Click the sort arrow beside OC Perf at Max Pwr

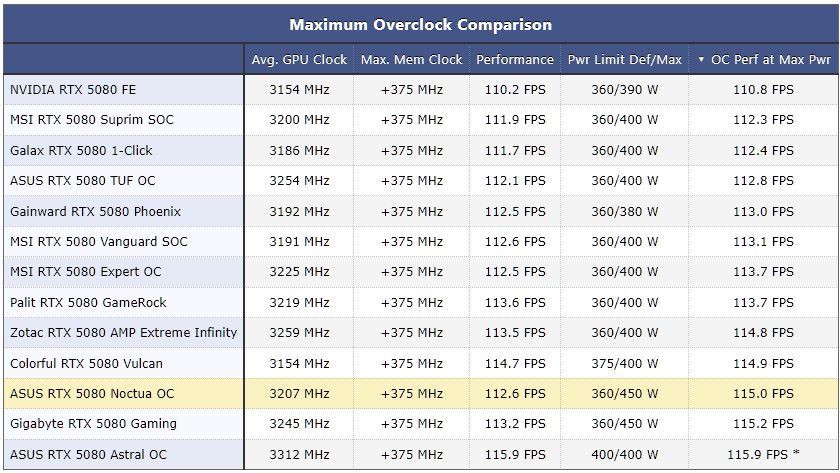[x=701, y=59]
